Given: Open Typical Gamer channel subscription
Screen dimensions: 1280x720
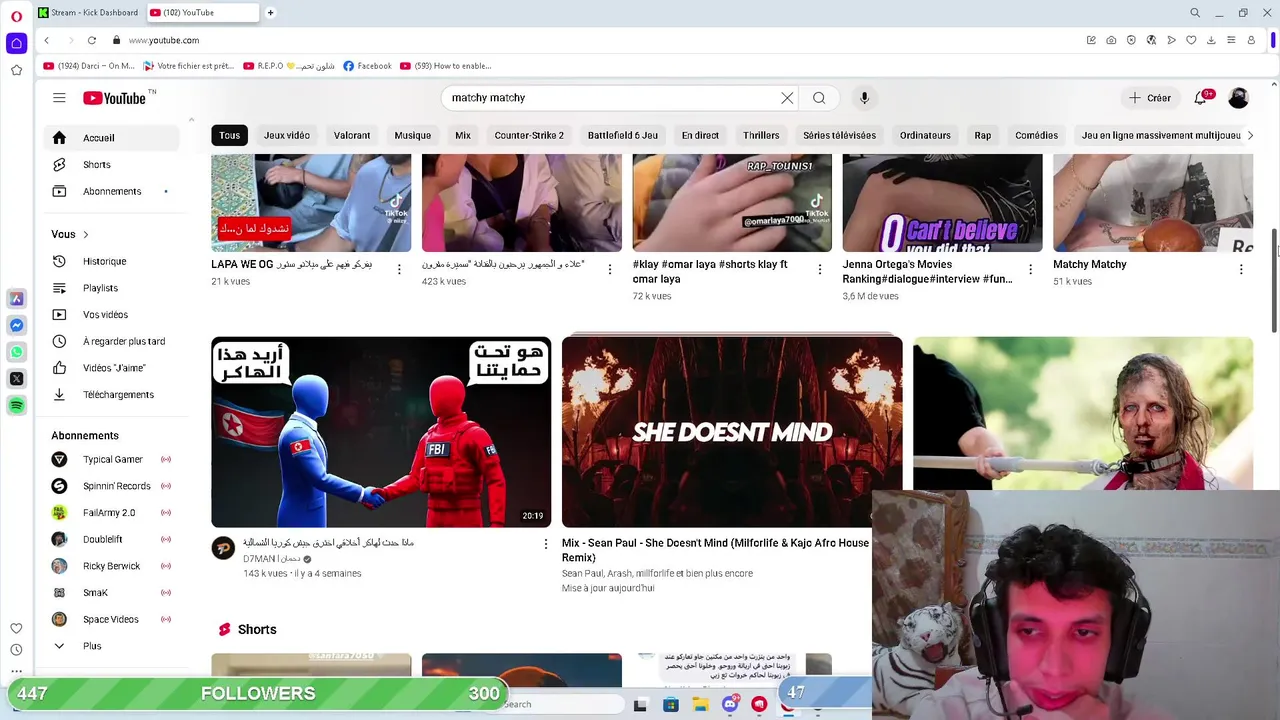Looking at the screenshot, I should tap(112, 459).
